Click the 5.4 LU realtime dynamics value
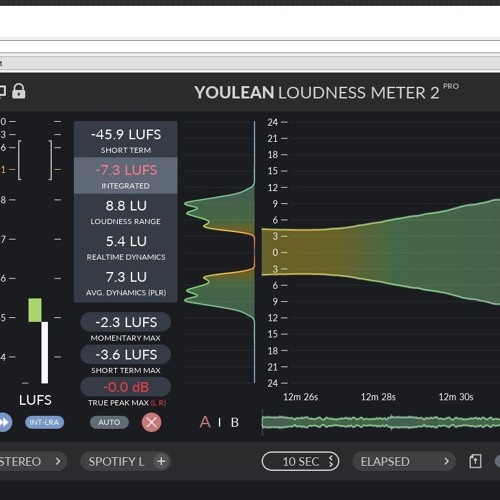The height and width of the screenshot is (500, 500). pyautogui.click(x=126, y=242)
